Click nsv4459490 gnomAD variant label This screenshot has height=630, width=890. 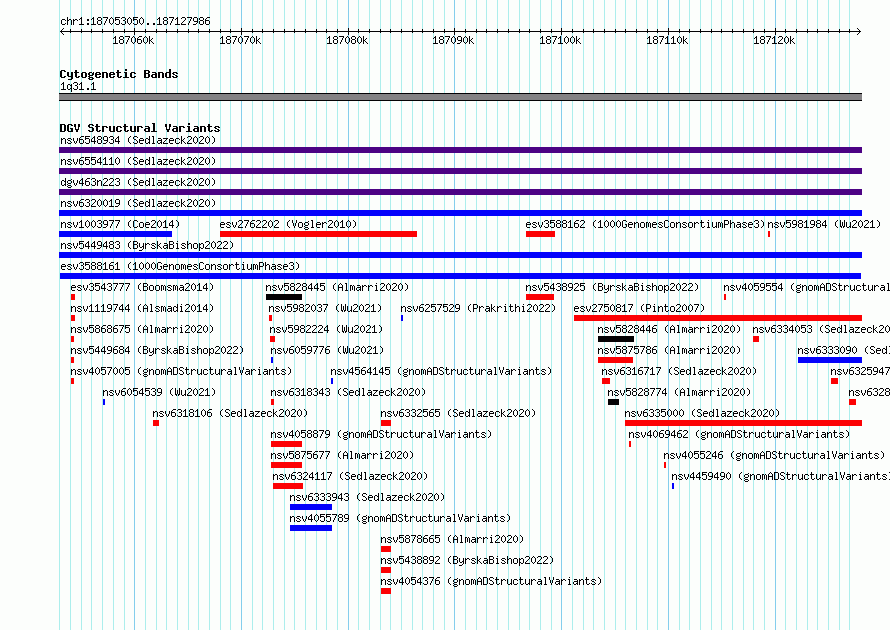tap(780, 476)
